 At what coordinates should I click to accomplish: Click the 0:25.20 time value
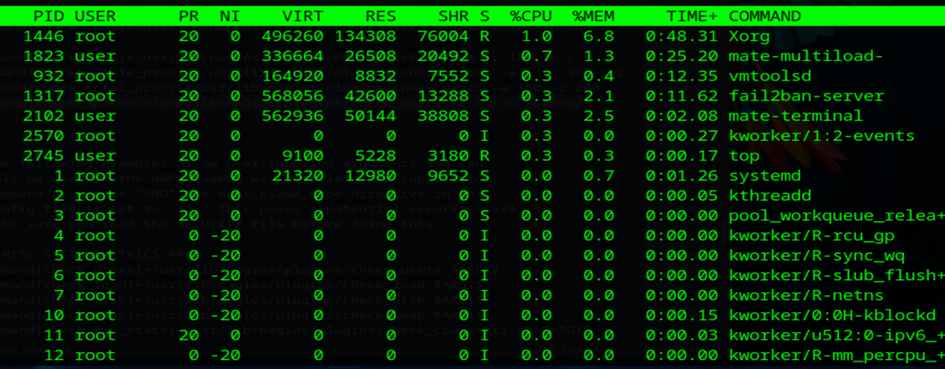pyautogui.click(x=682, y=56)
